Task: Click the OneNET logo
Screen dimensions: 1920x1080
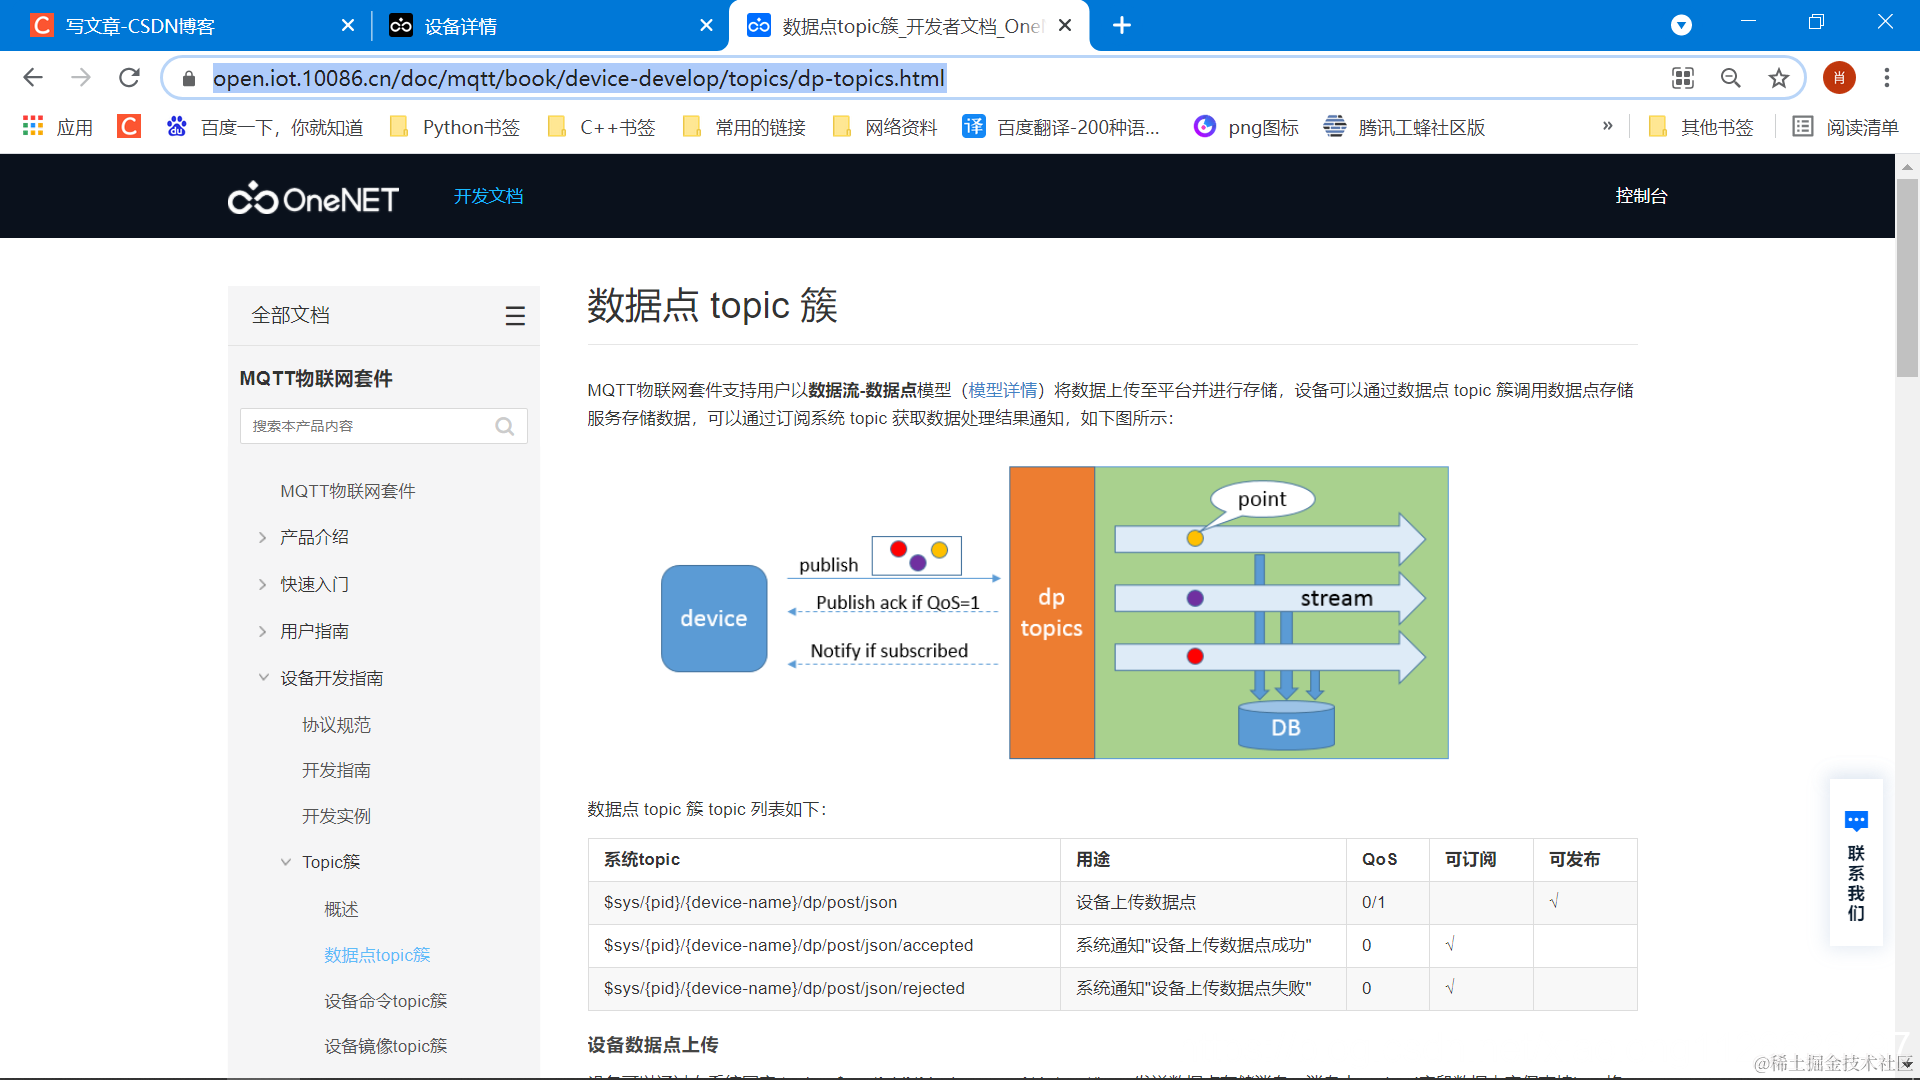Action: [x=313, y=198]
